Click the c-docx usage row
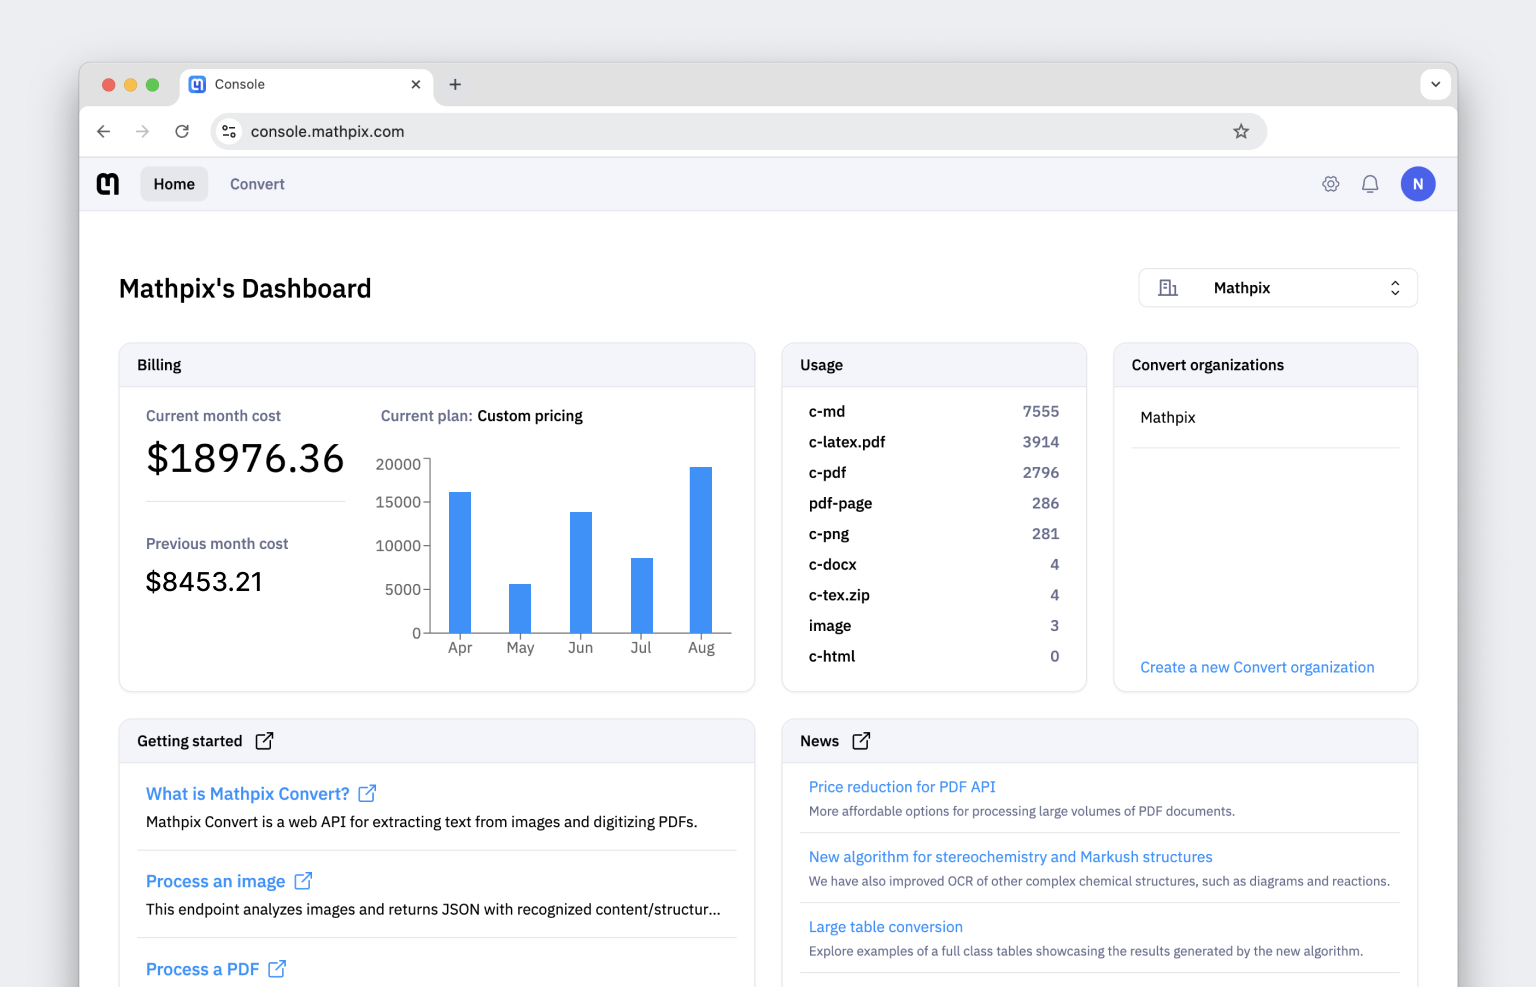This screenshot has height=987, width=1536. pyautogui.click(x=934, y=564)
